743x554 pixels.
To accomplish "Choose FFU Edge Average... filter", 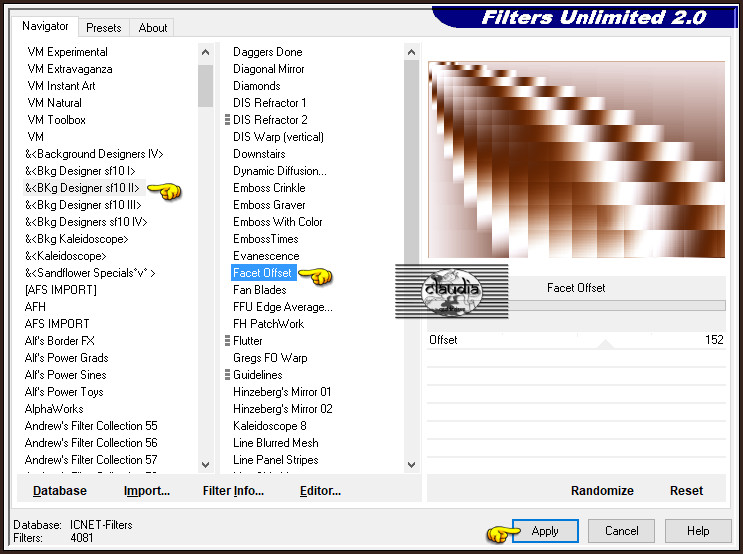I will [x=283, y=307].
